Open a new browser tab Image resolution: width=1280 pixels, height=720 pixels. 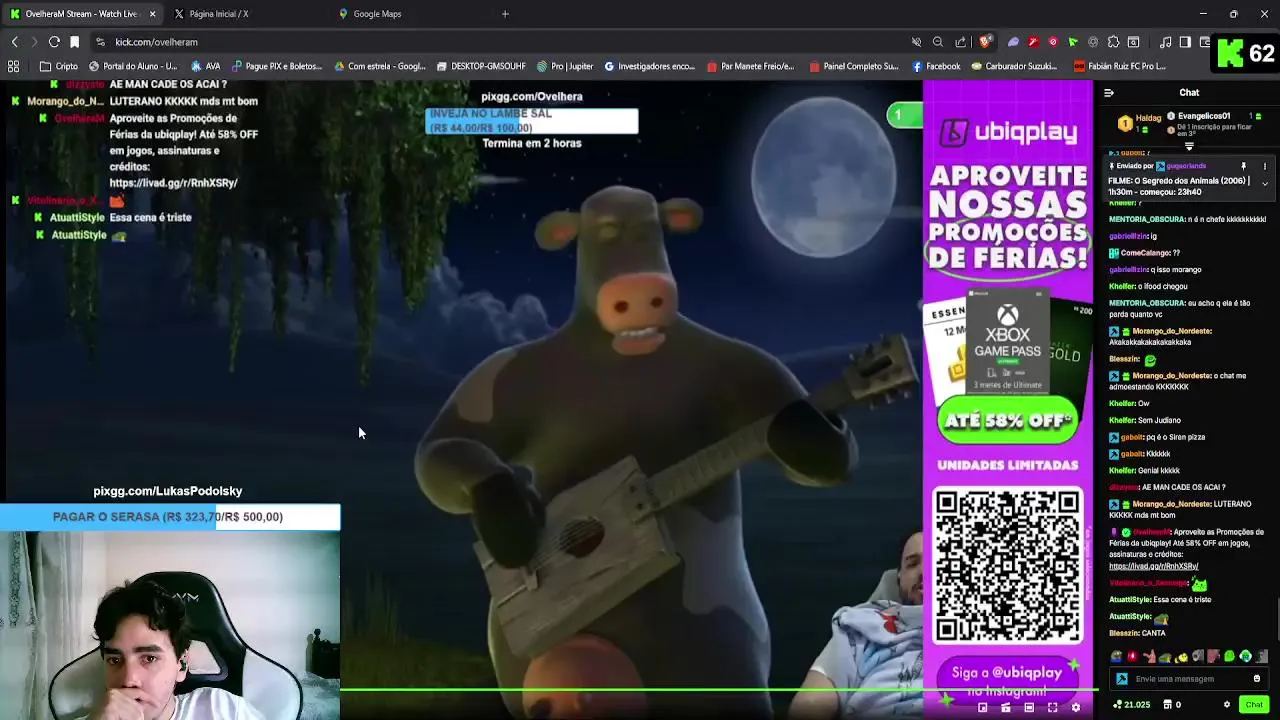pos(505,14)
